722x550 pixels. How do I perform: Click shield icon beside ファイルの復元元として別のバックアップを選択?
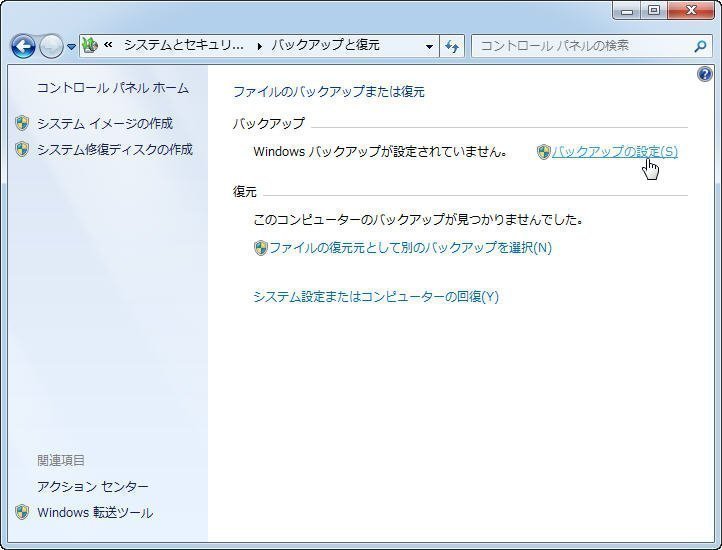pos(261,248)
